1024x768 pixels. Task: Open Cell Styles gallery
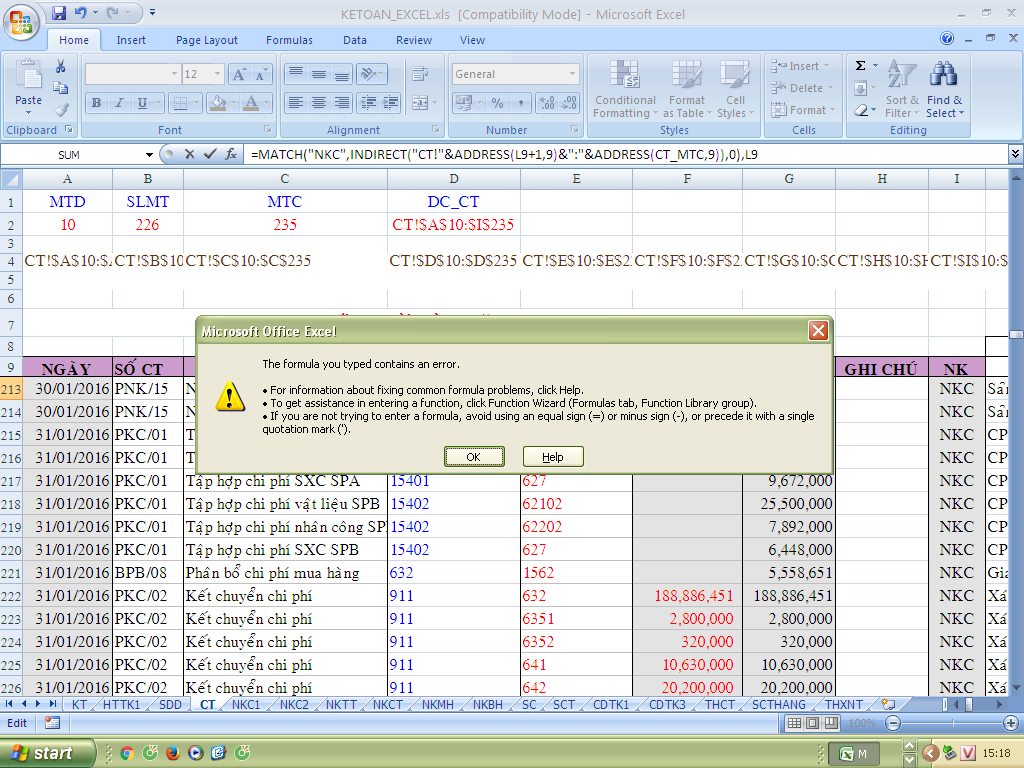tap(735, 89)
